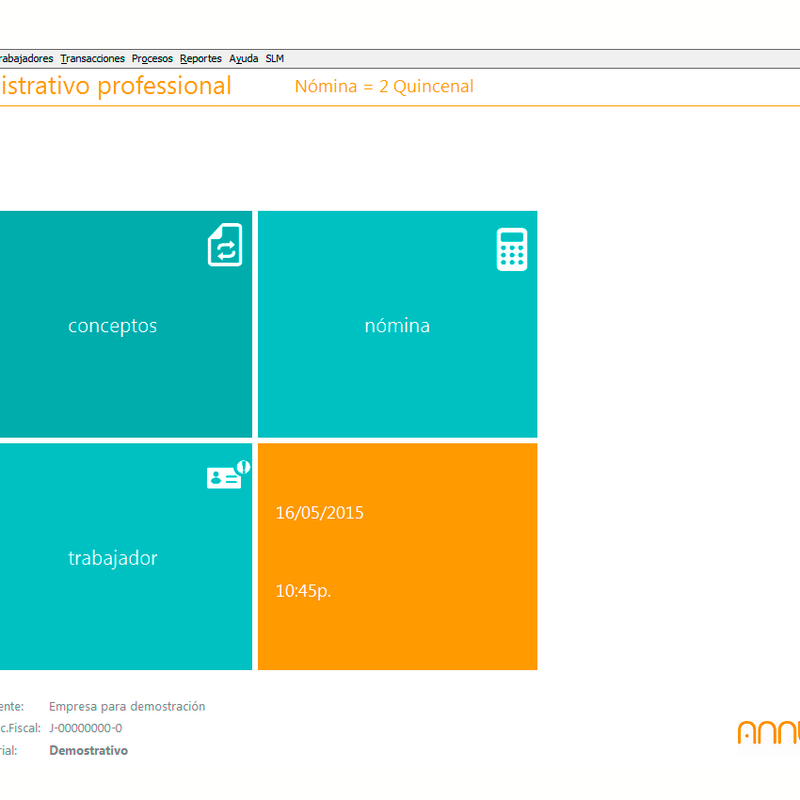This screenshot has width=800, height=800.
Task: Click the calculator icon on nómina tile
Action: [512, 249]
